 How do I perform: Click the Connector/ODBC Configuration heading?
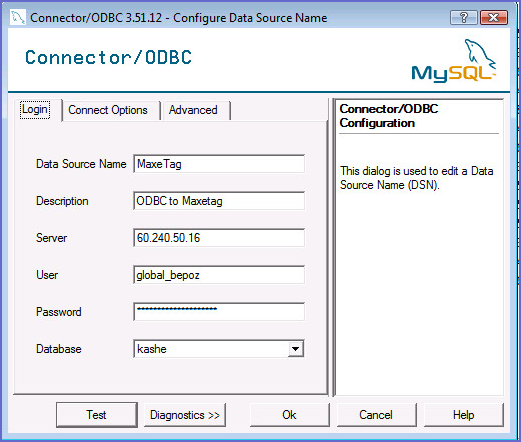tap(389, 116)
